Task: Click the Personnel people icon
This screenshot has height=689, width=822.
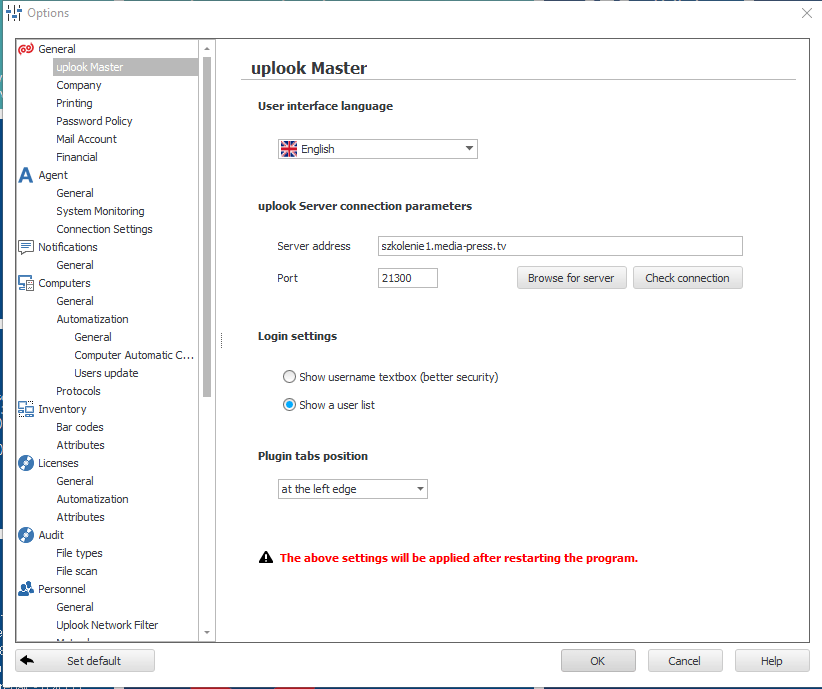Action: coord(26,589)
